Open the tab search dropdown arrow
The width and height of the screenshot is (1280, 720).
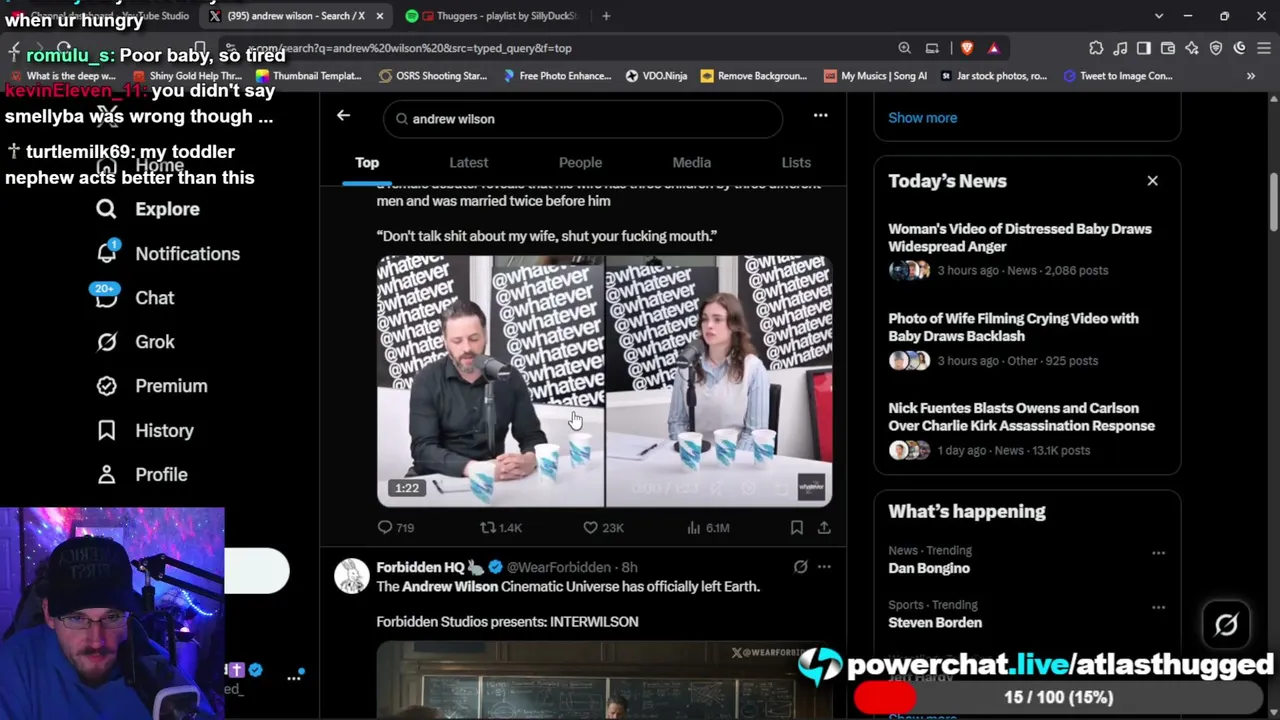click(1158, 16)
